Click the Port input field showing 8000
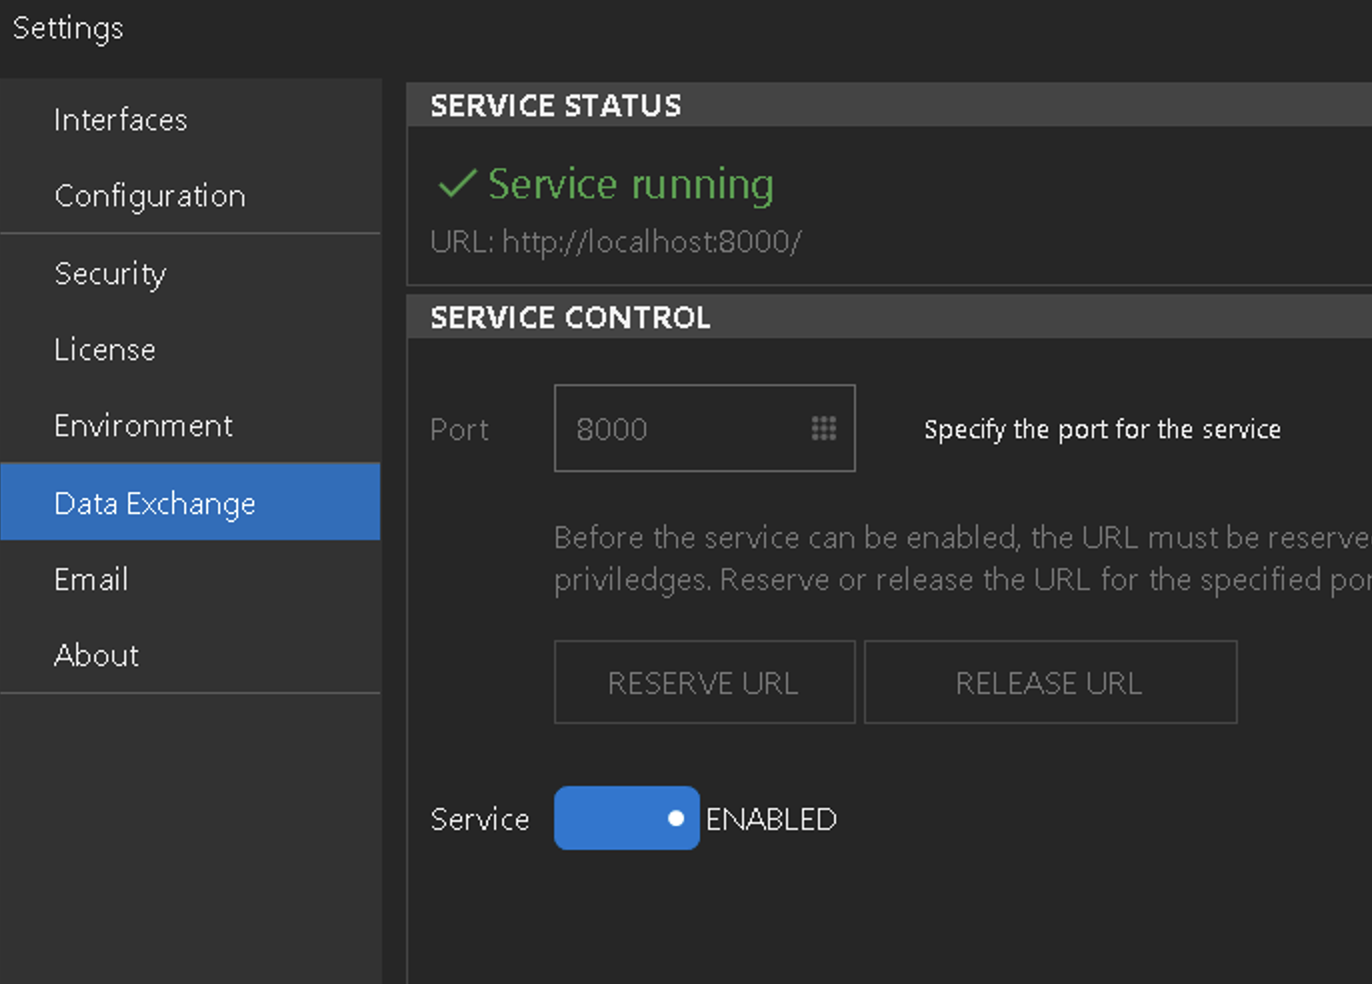Image resolution: width=1372 pixels, height=984 pixels. (704, 428)
